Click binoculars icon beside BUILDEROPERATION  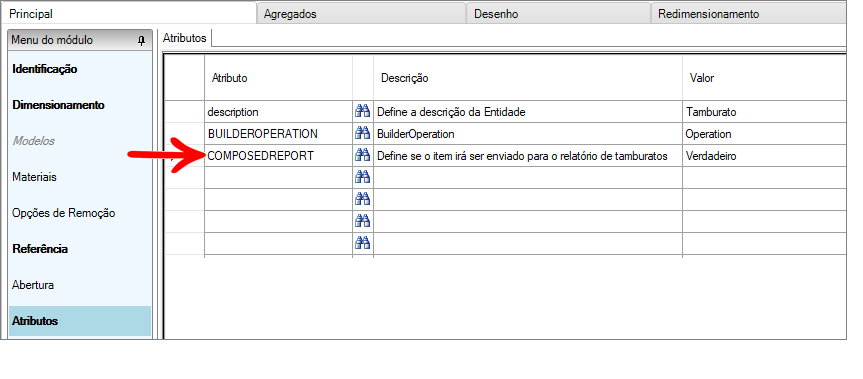pos(362,134)
